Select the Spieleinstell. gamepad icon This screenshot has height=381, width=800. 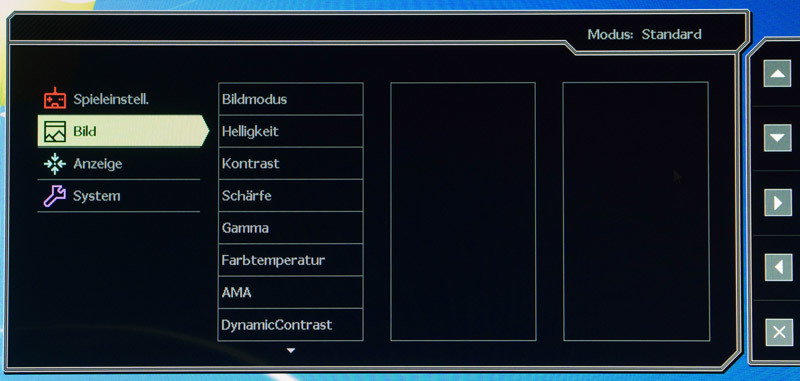pyautogui.click(x=55, y=98)
